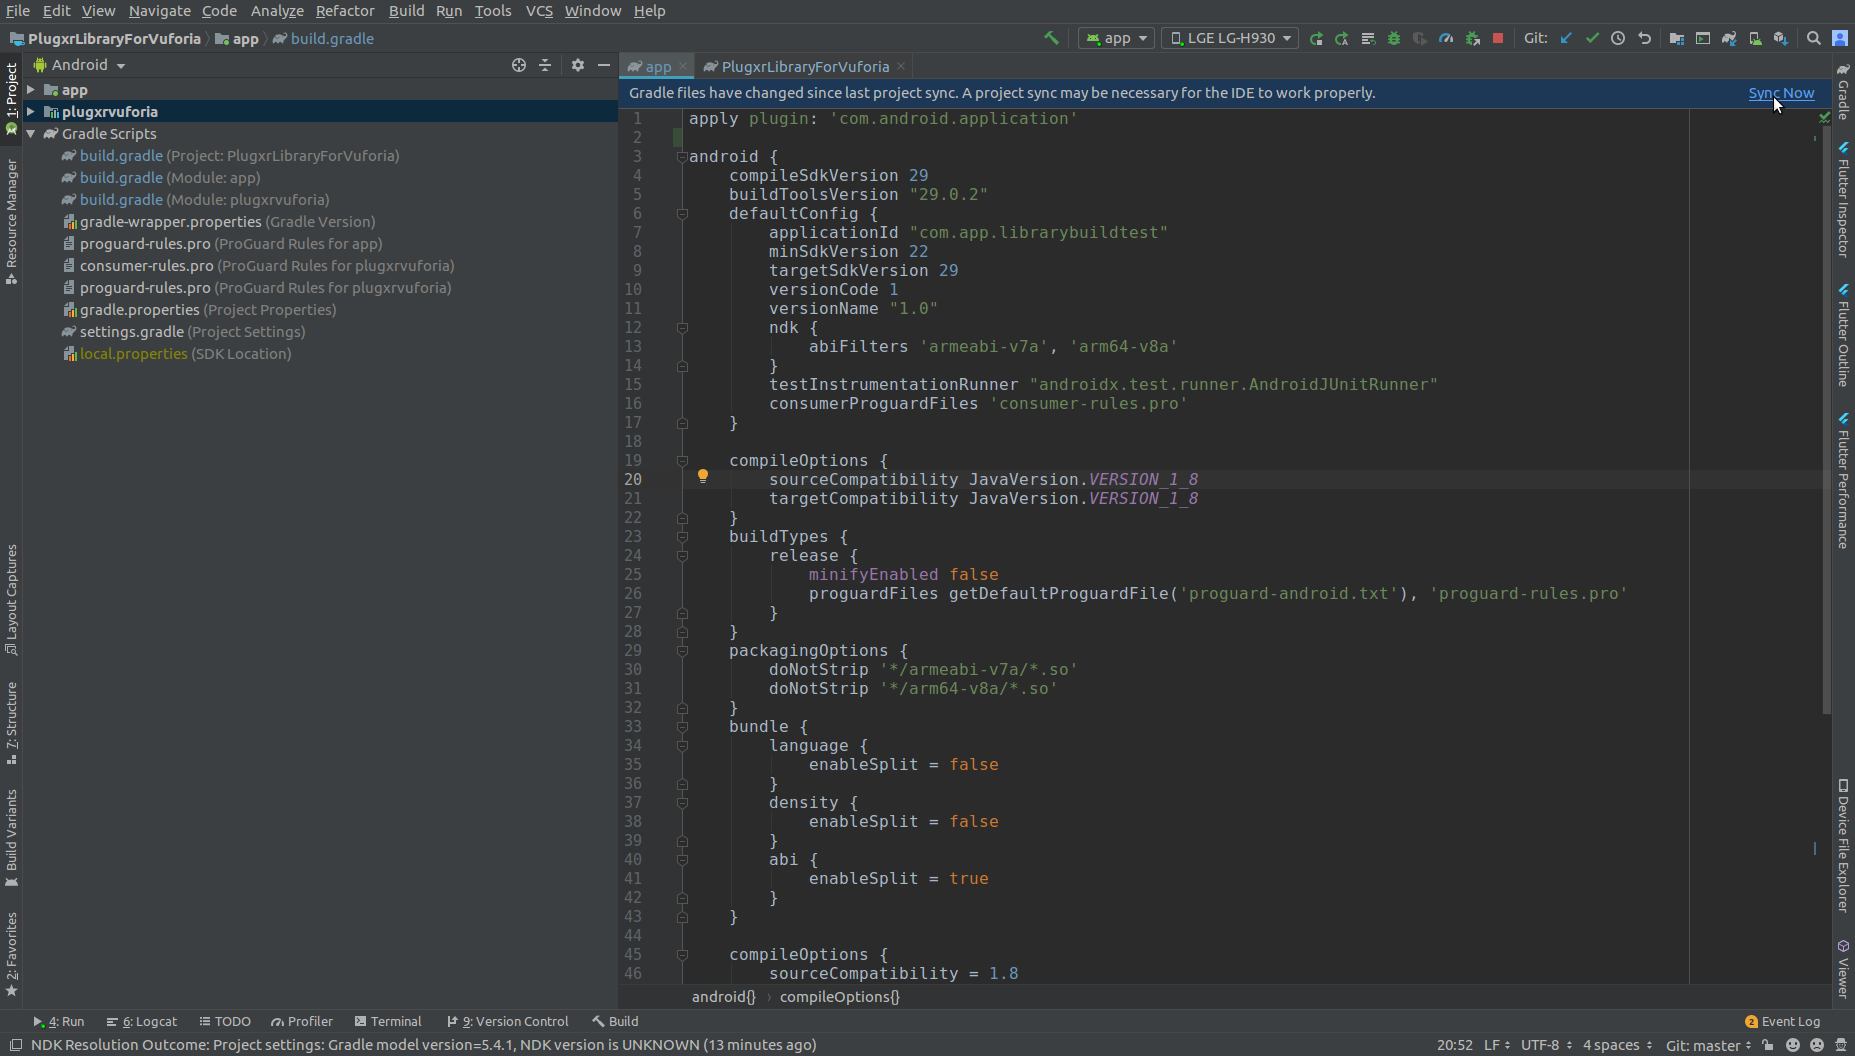The height and width of the screenshot is (1056, 1855).
Task: Toggle the Flutter Inspector side panel
Action: (x=1843, y=199)
